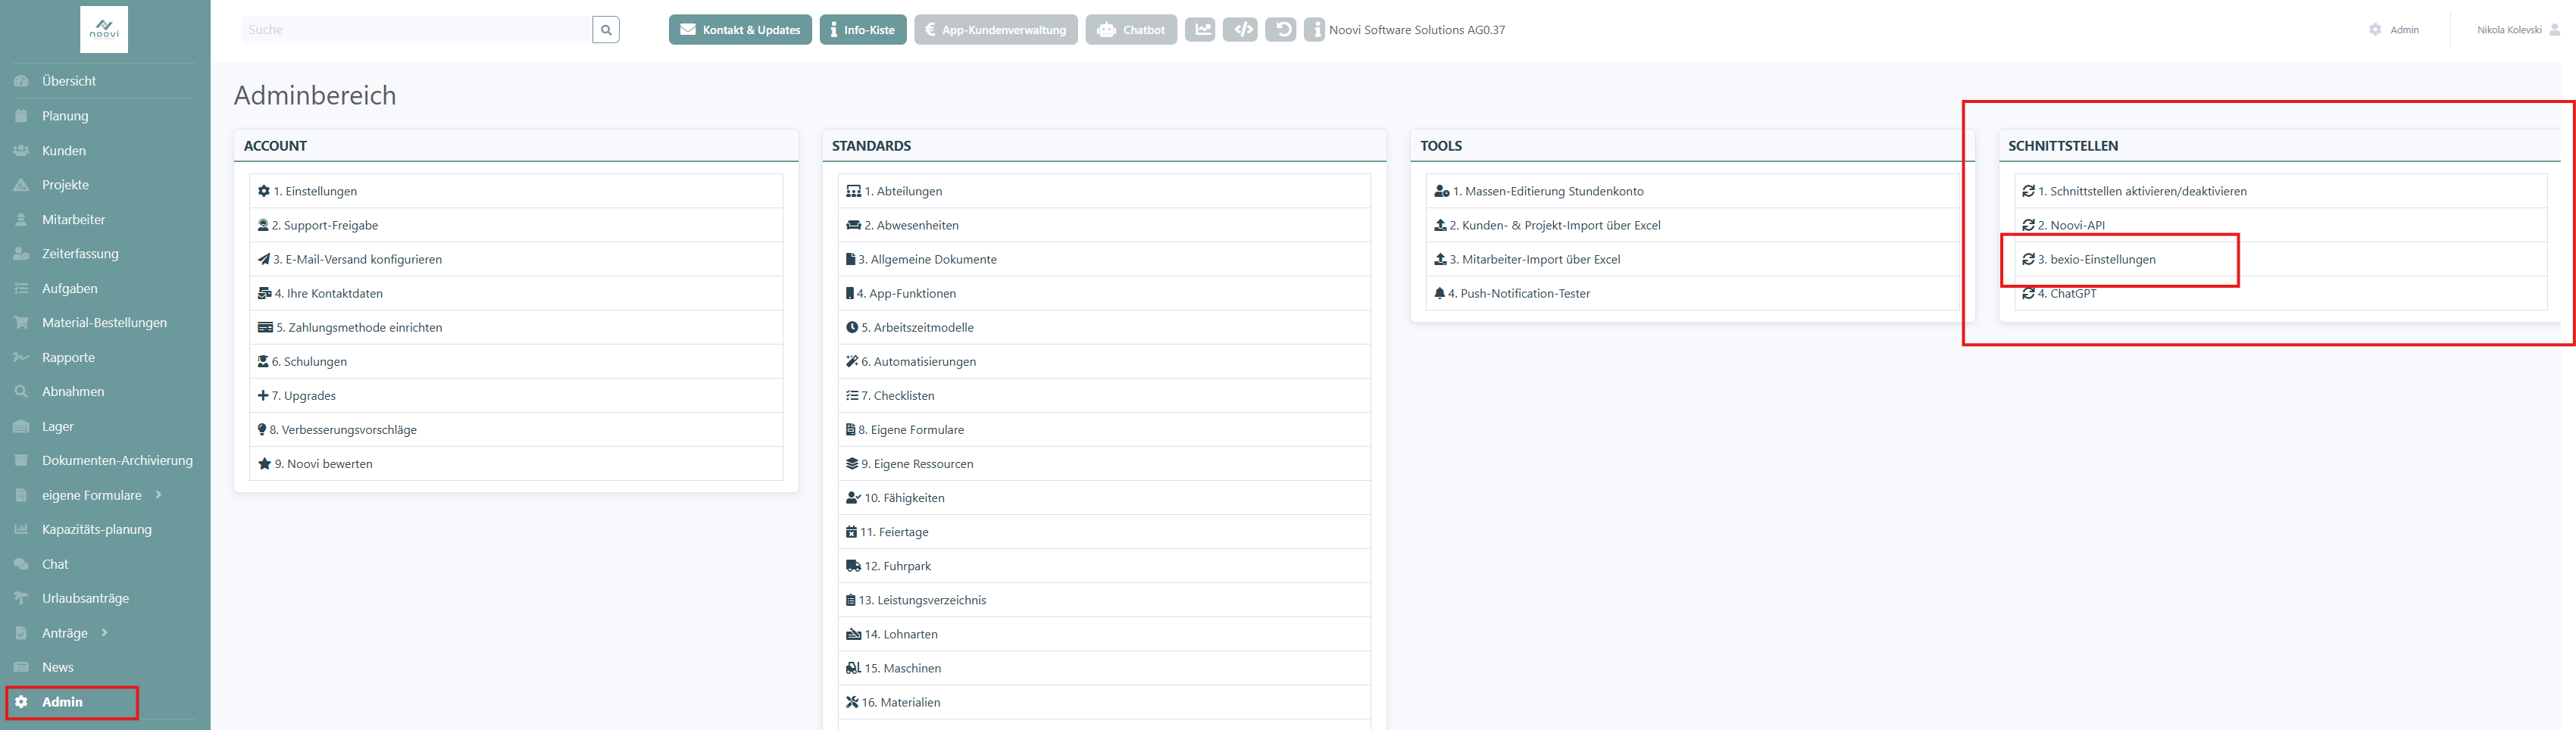The image size is (2576, 730).
Task: Click the Kapazitäts-planung chart icon
Action: tap(21, 530)
